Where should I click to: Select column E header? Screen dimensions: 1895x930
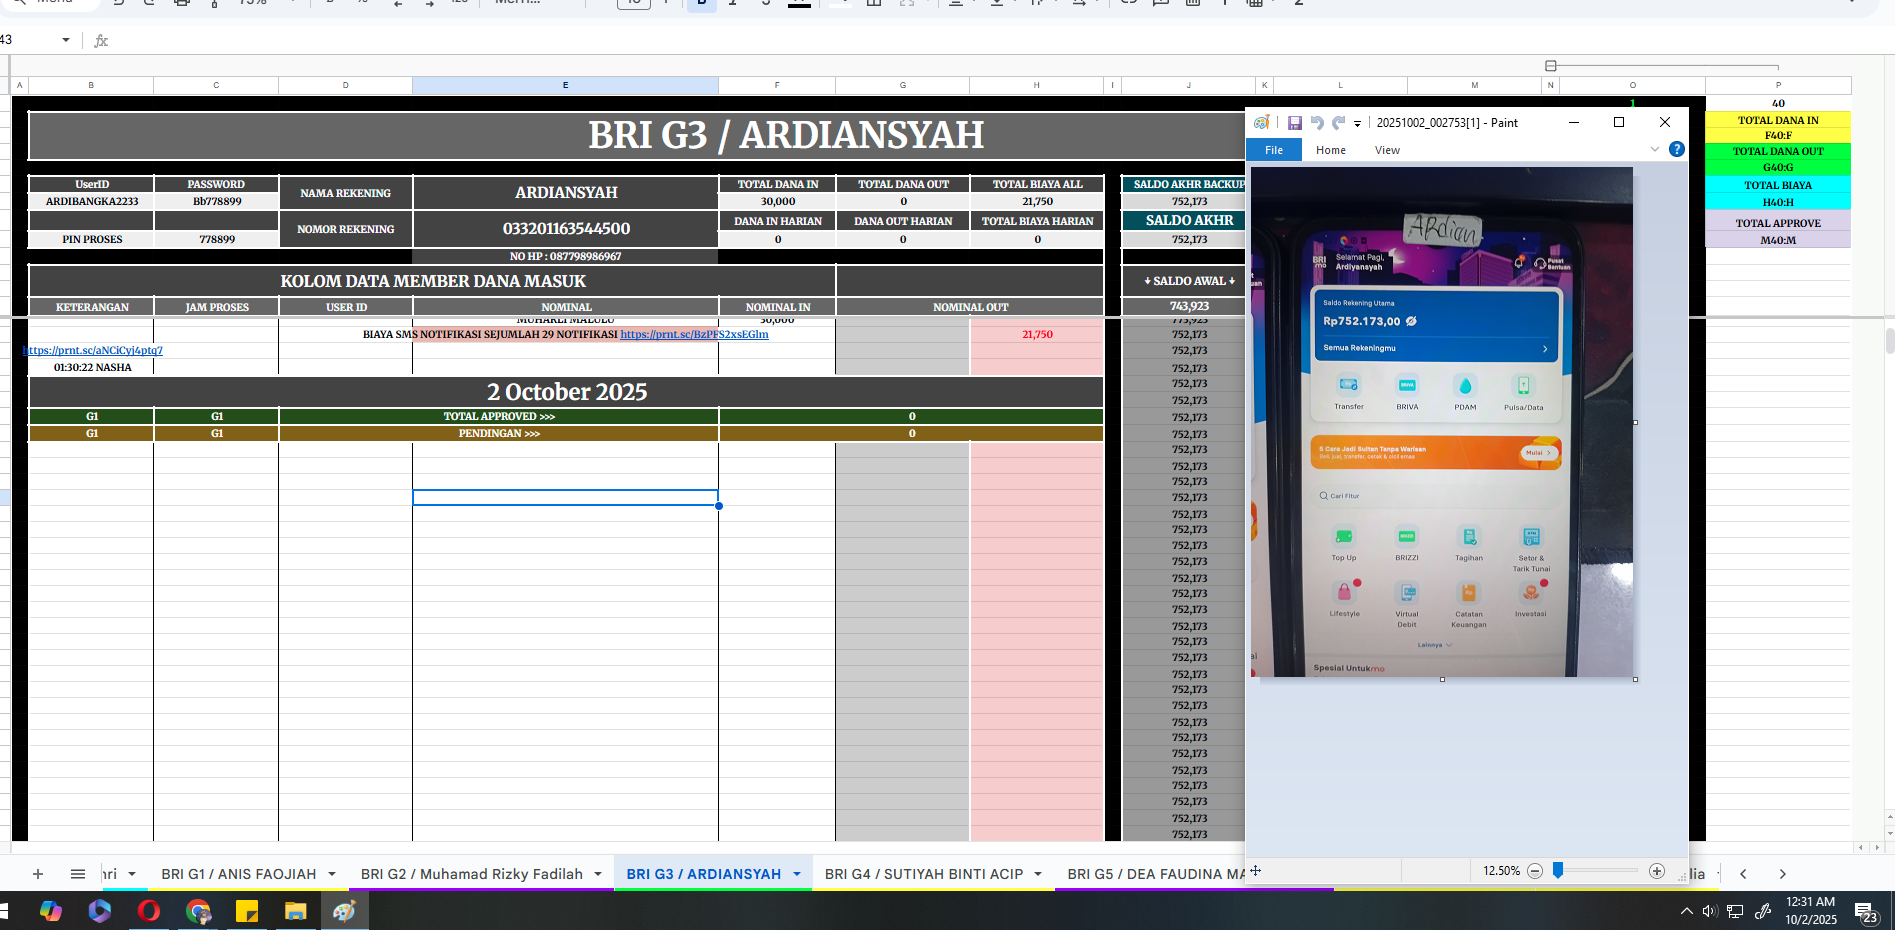565,85
